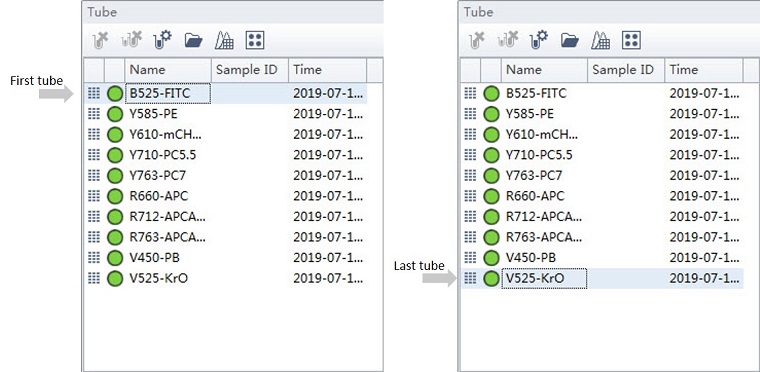Click green status circle of R660-APC, left panel
760x372 pixels.
coord(115,196)
